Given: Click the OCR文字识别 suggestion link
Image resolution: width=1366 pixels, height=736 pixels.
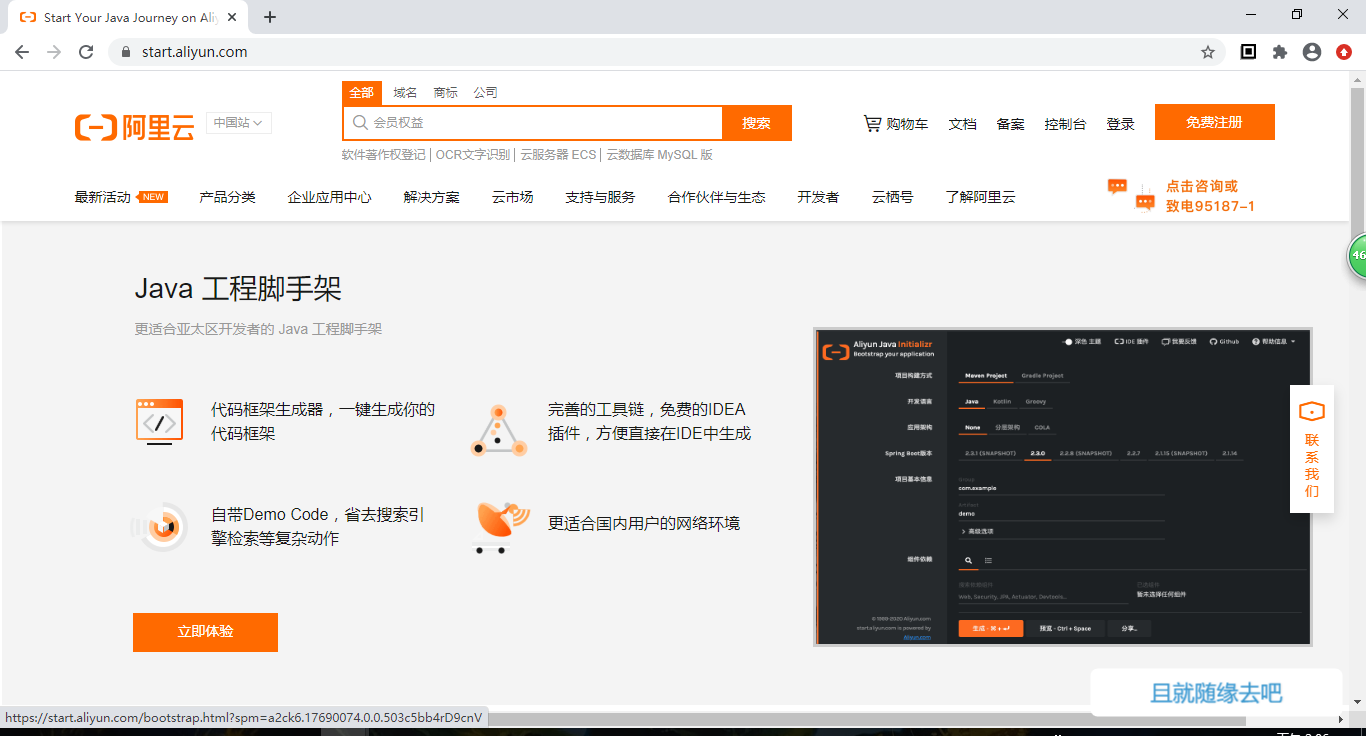Looking at the screenshot, I should [473, 155].
